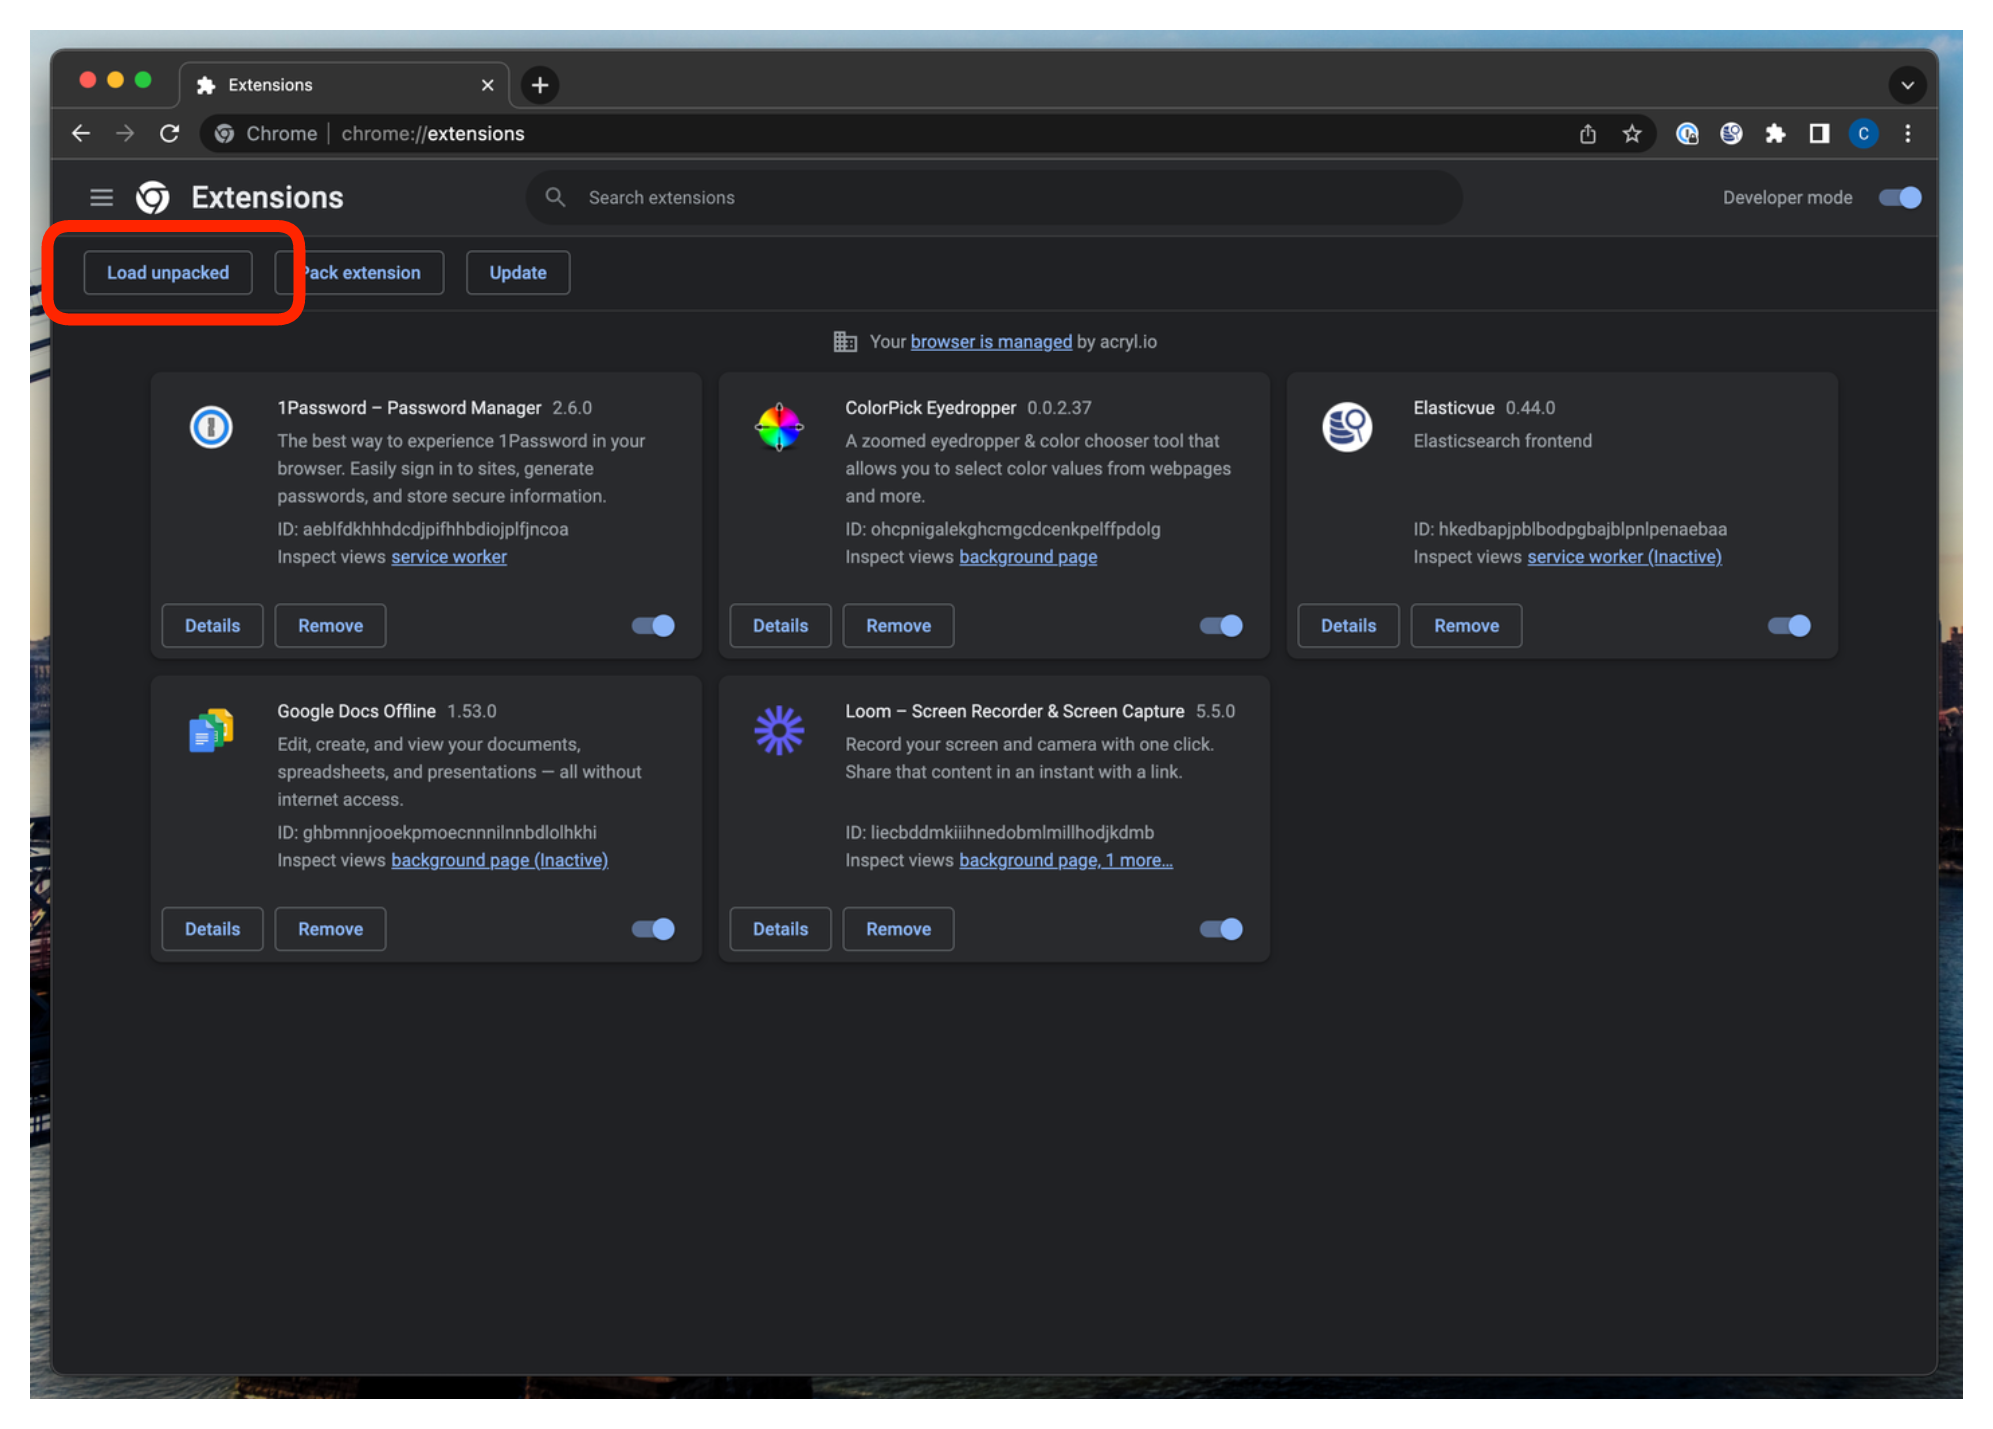Reload the page with refresh icon
Viewport: 1993px width, 1429px height.
click(x=169, y=133)
